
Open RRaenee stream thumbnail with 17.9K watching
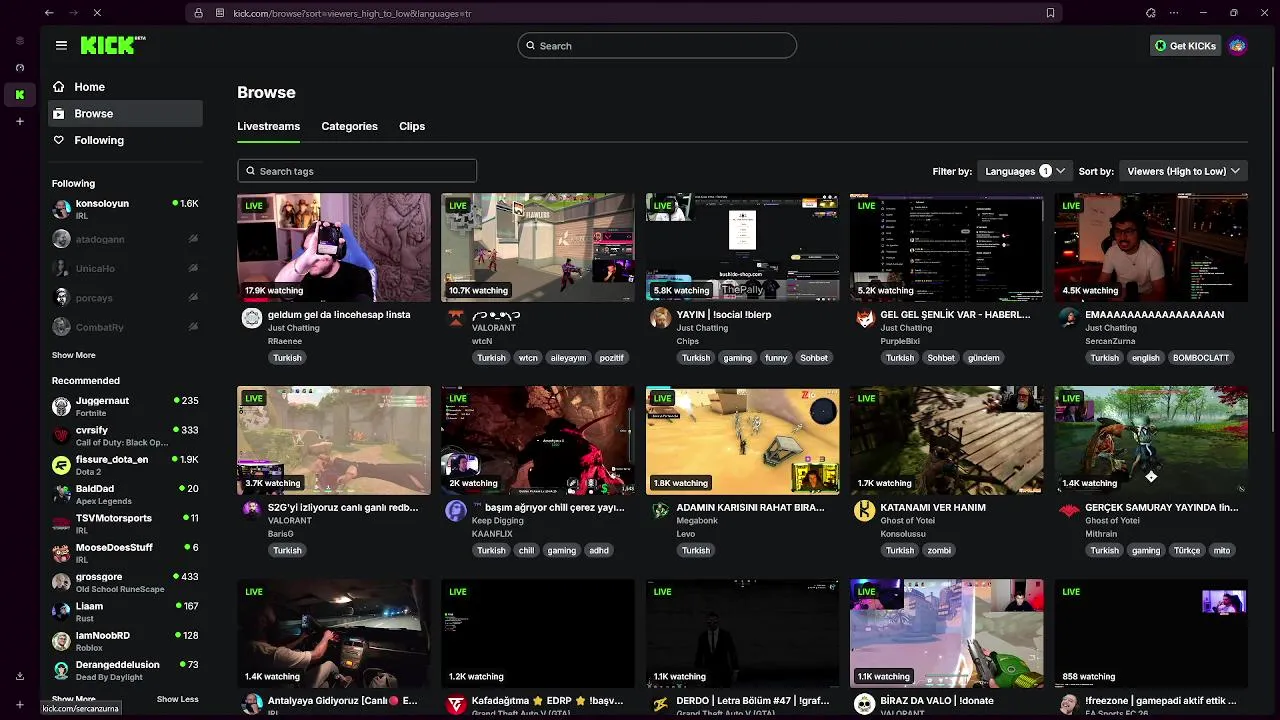pos(334,247)
